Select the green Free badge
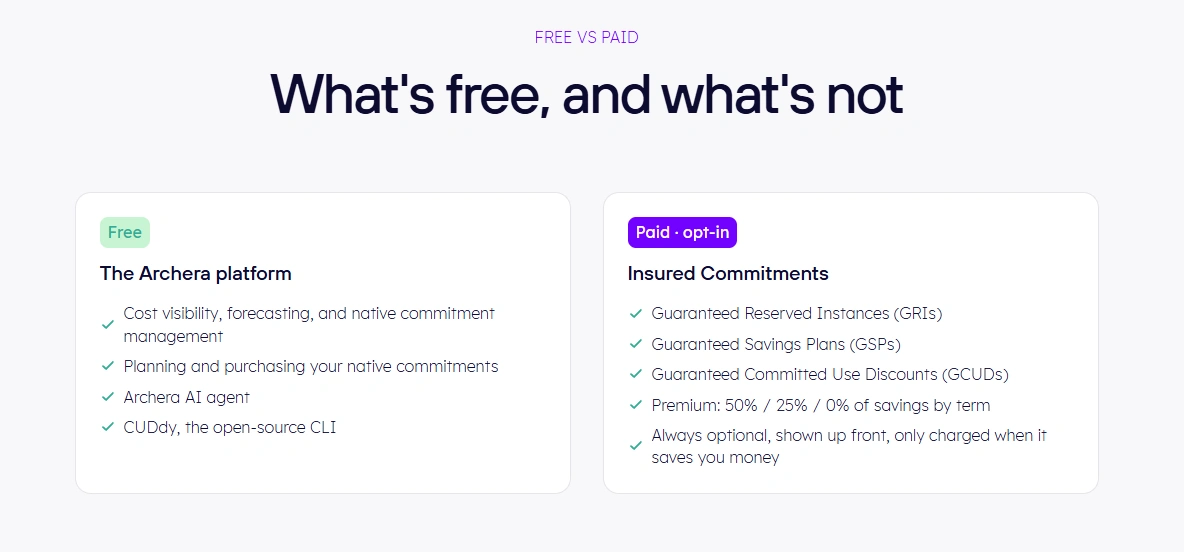Screen dimensions: 1184x552 pos(125,233)
